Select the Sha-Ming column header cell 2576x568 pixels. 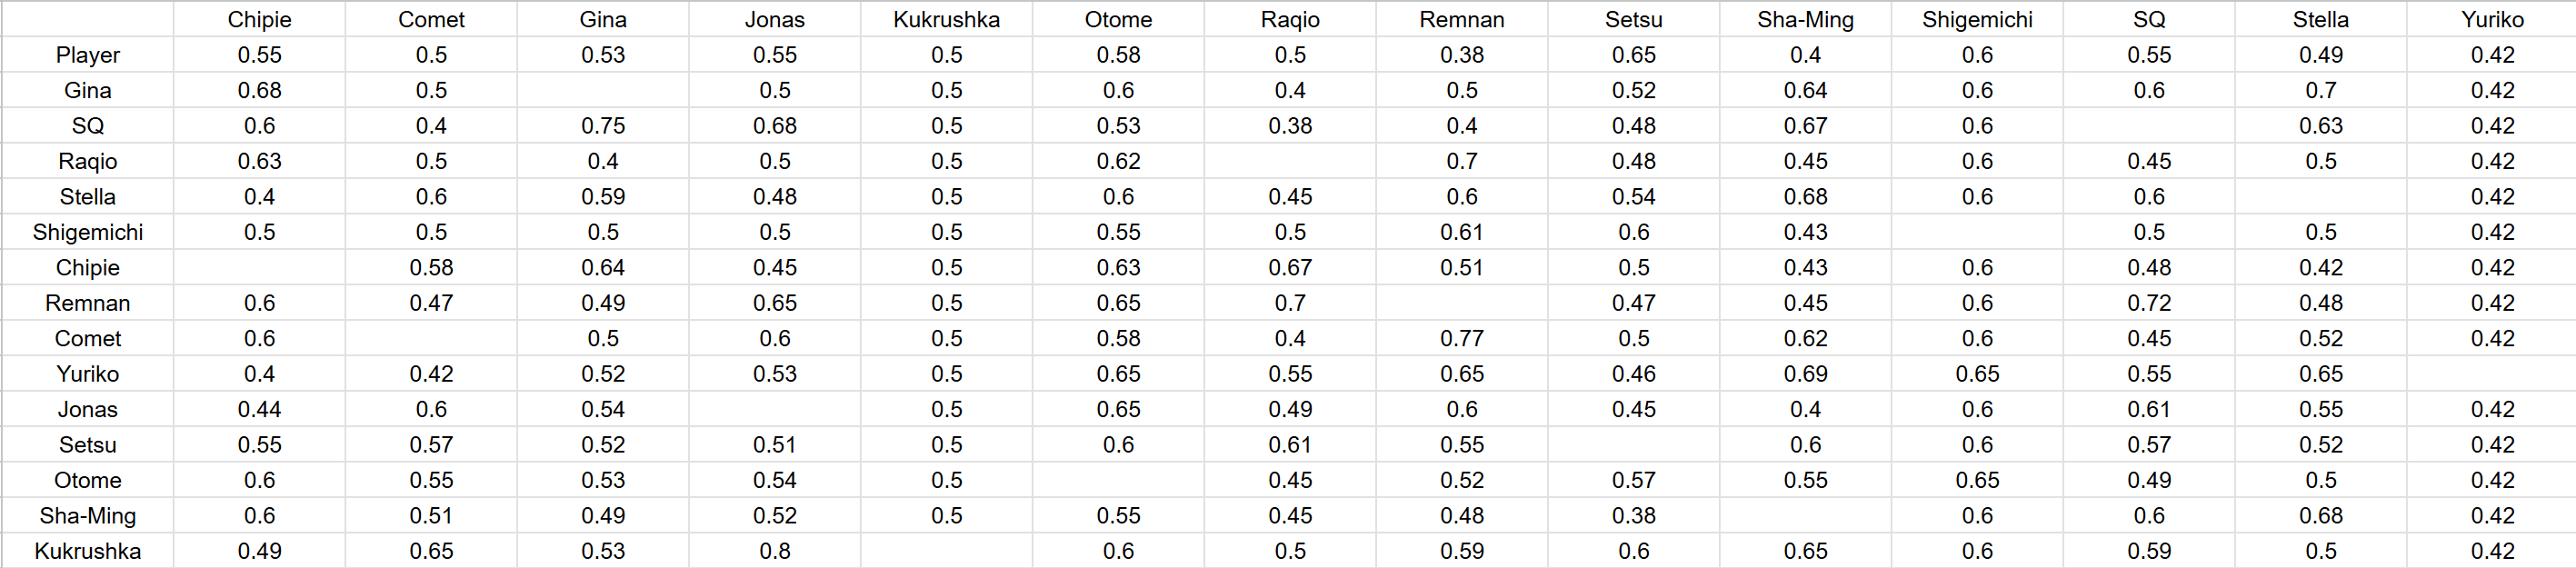(x=1805, y=19)
